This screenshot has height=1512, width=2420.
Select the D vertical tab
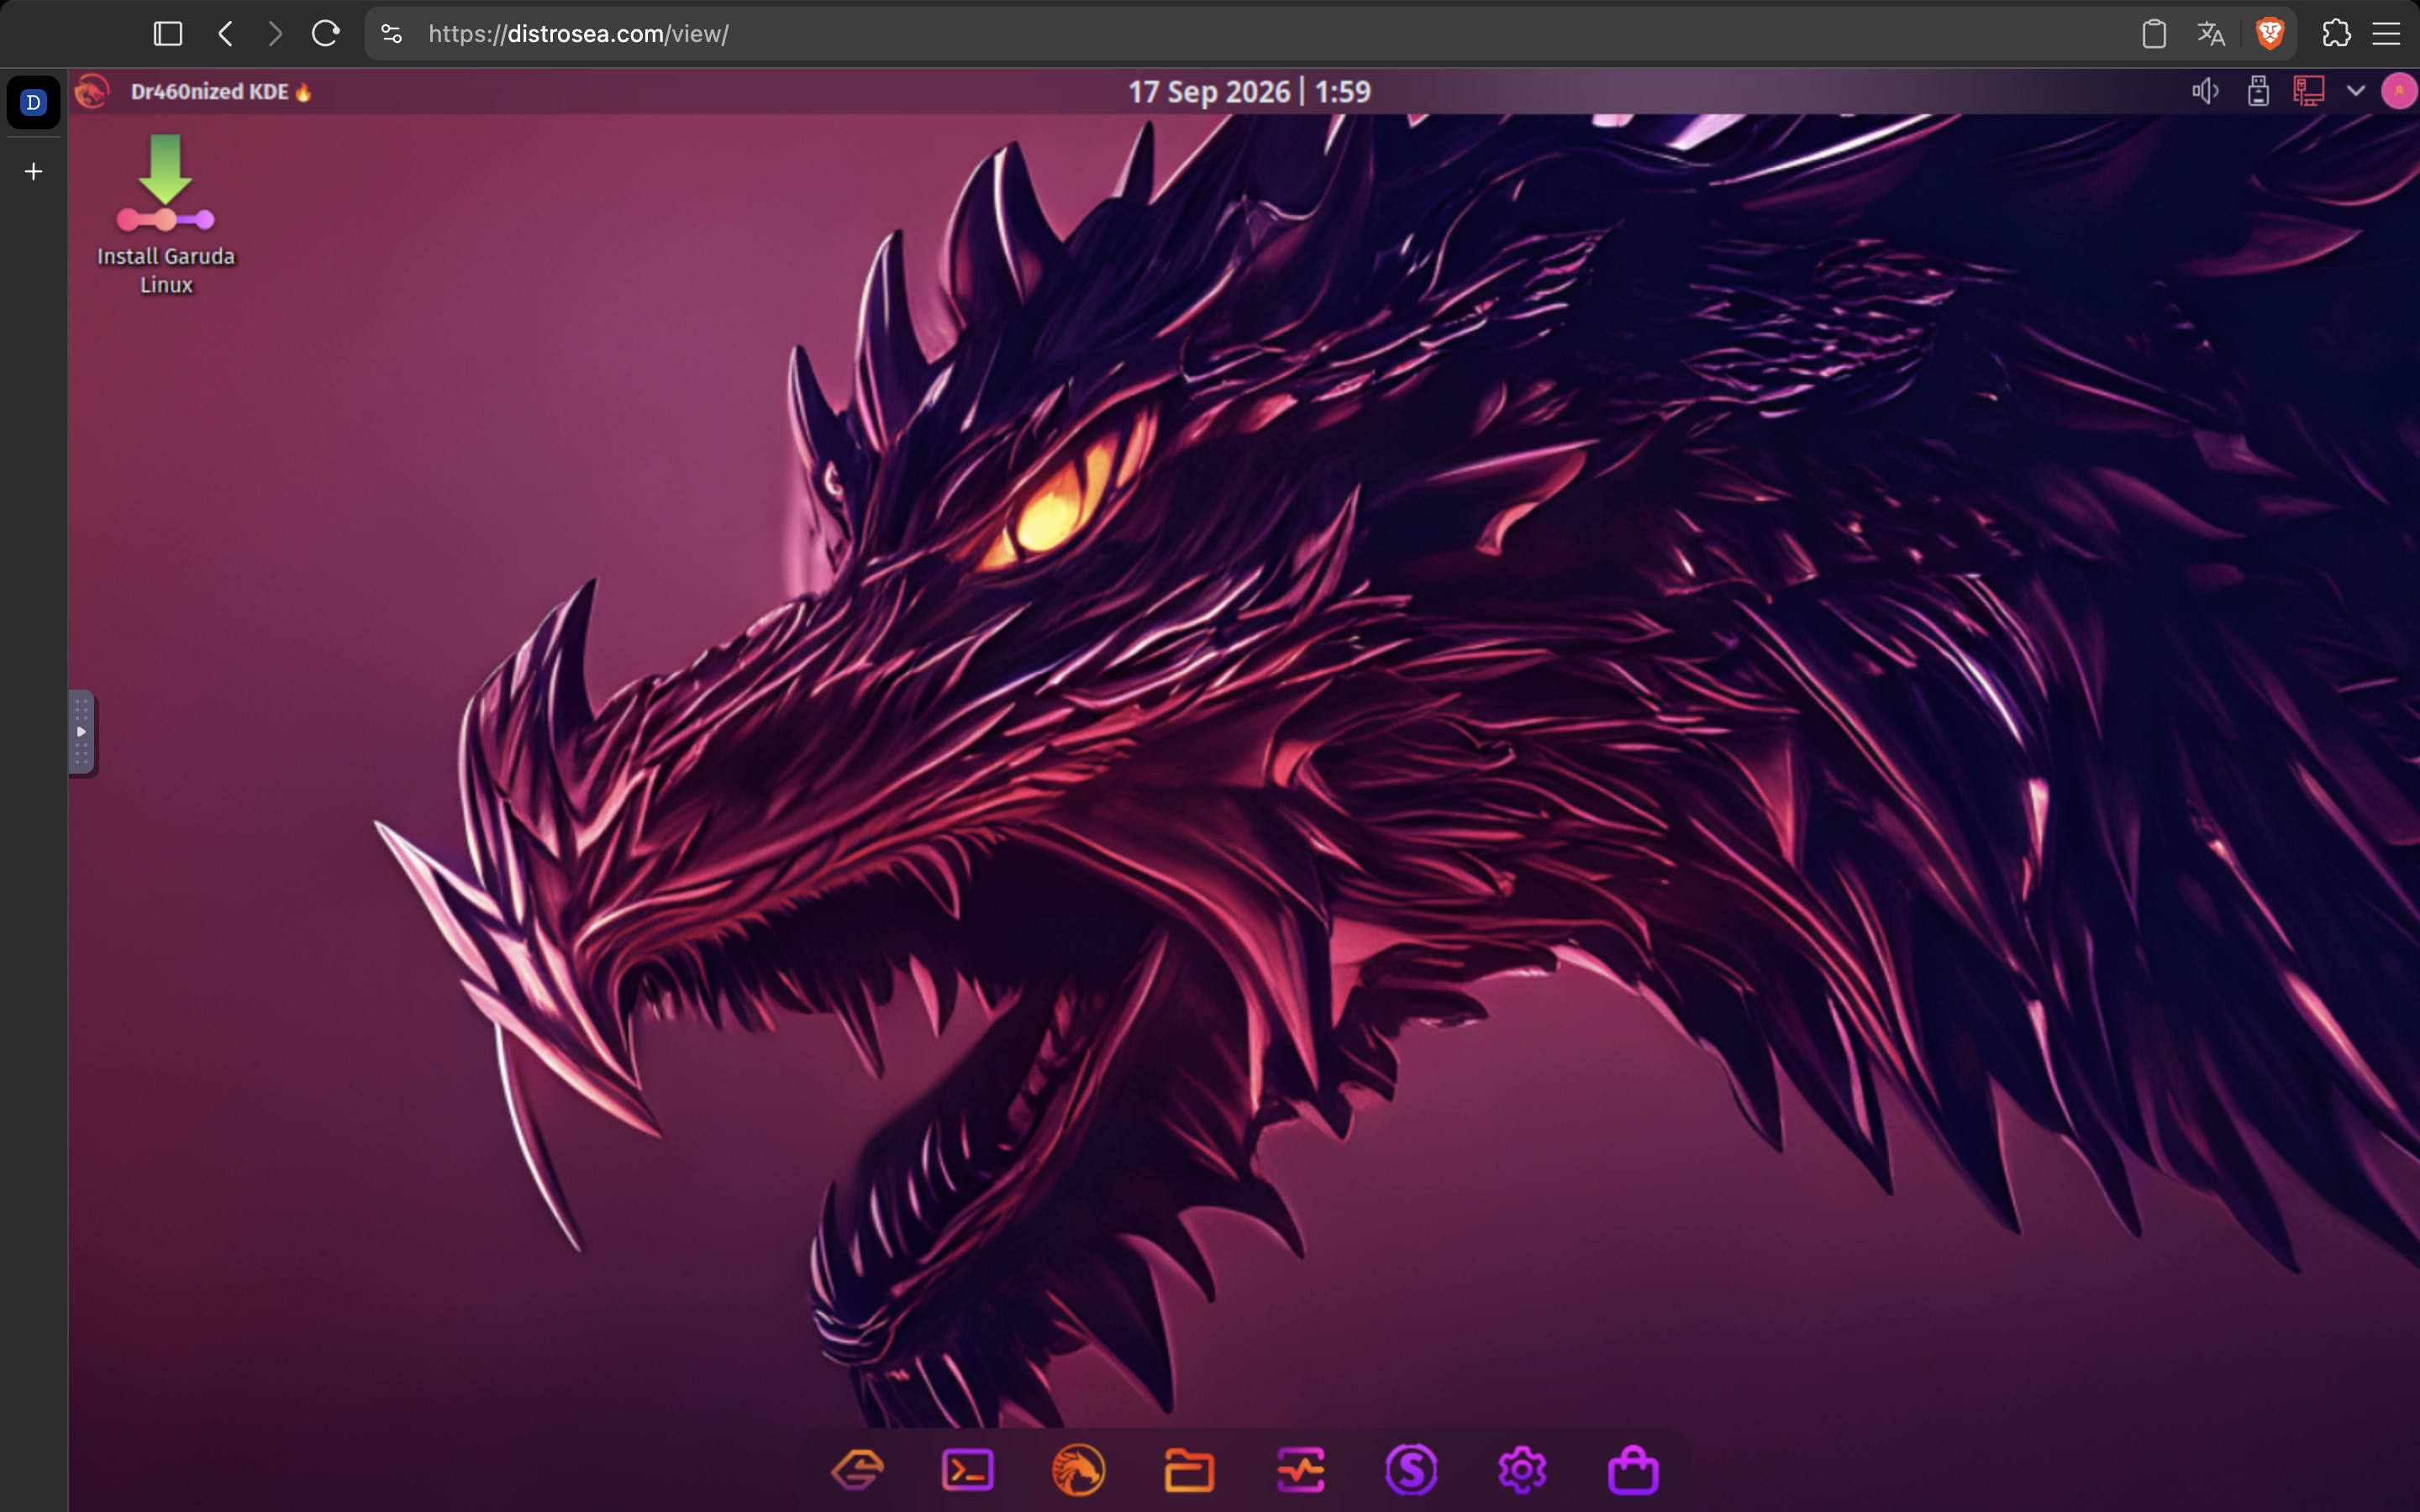33,102
